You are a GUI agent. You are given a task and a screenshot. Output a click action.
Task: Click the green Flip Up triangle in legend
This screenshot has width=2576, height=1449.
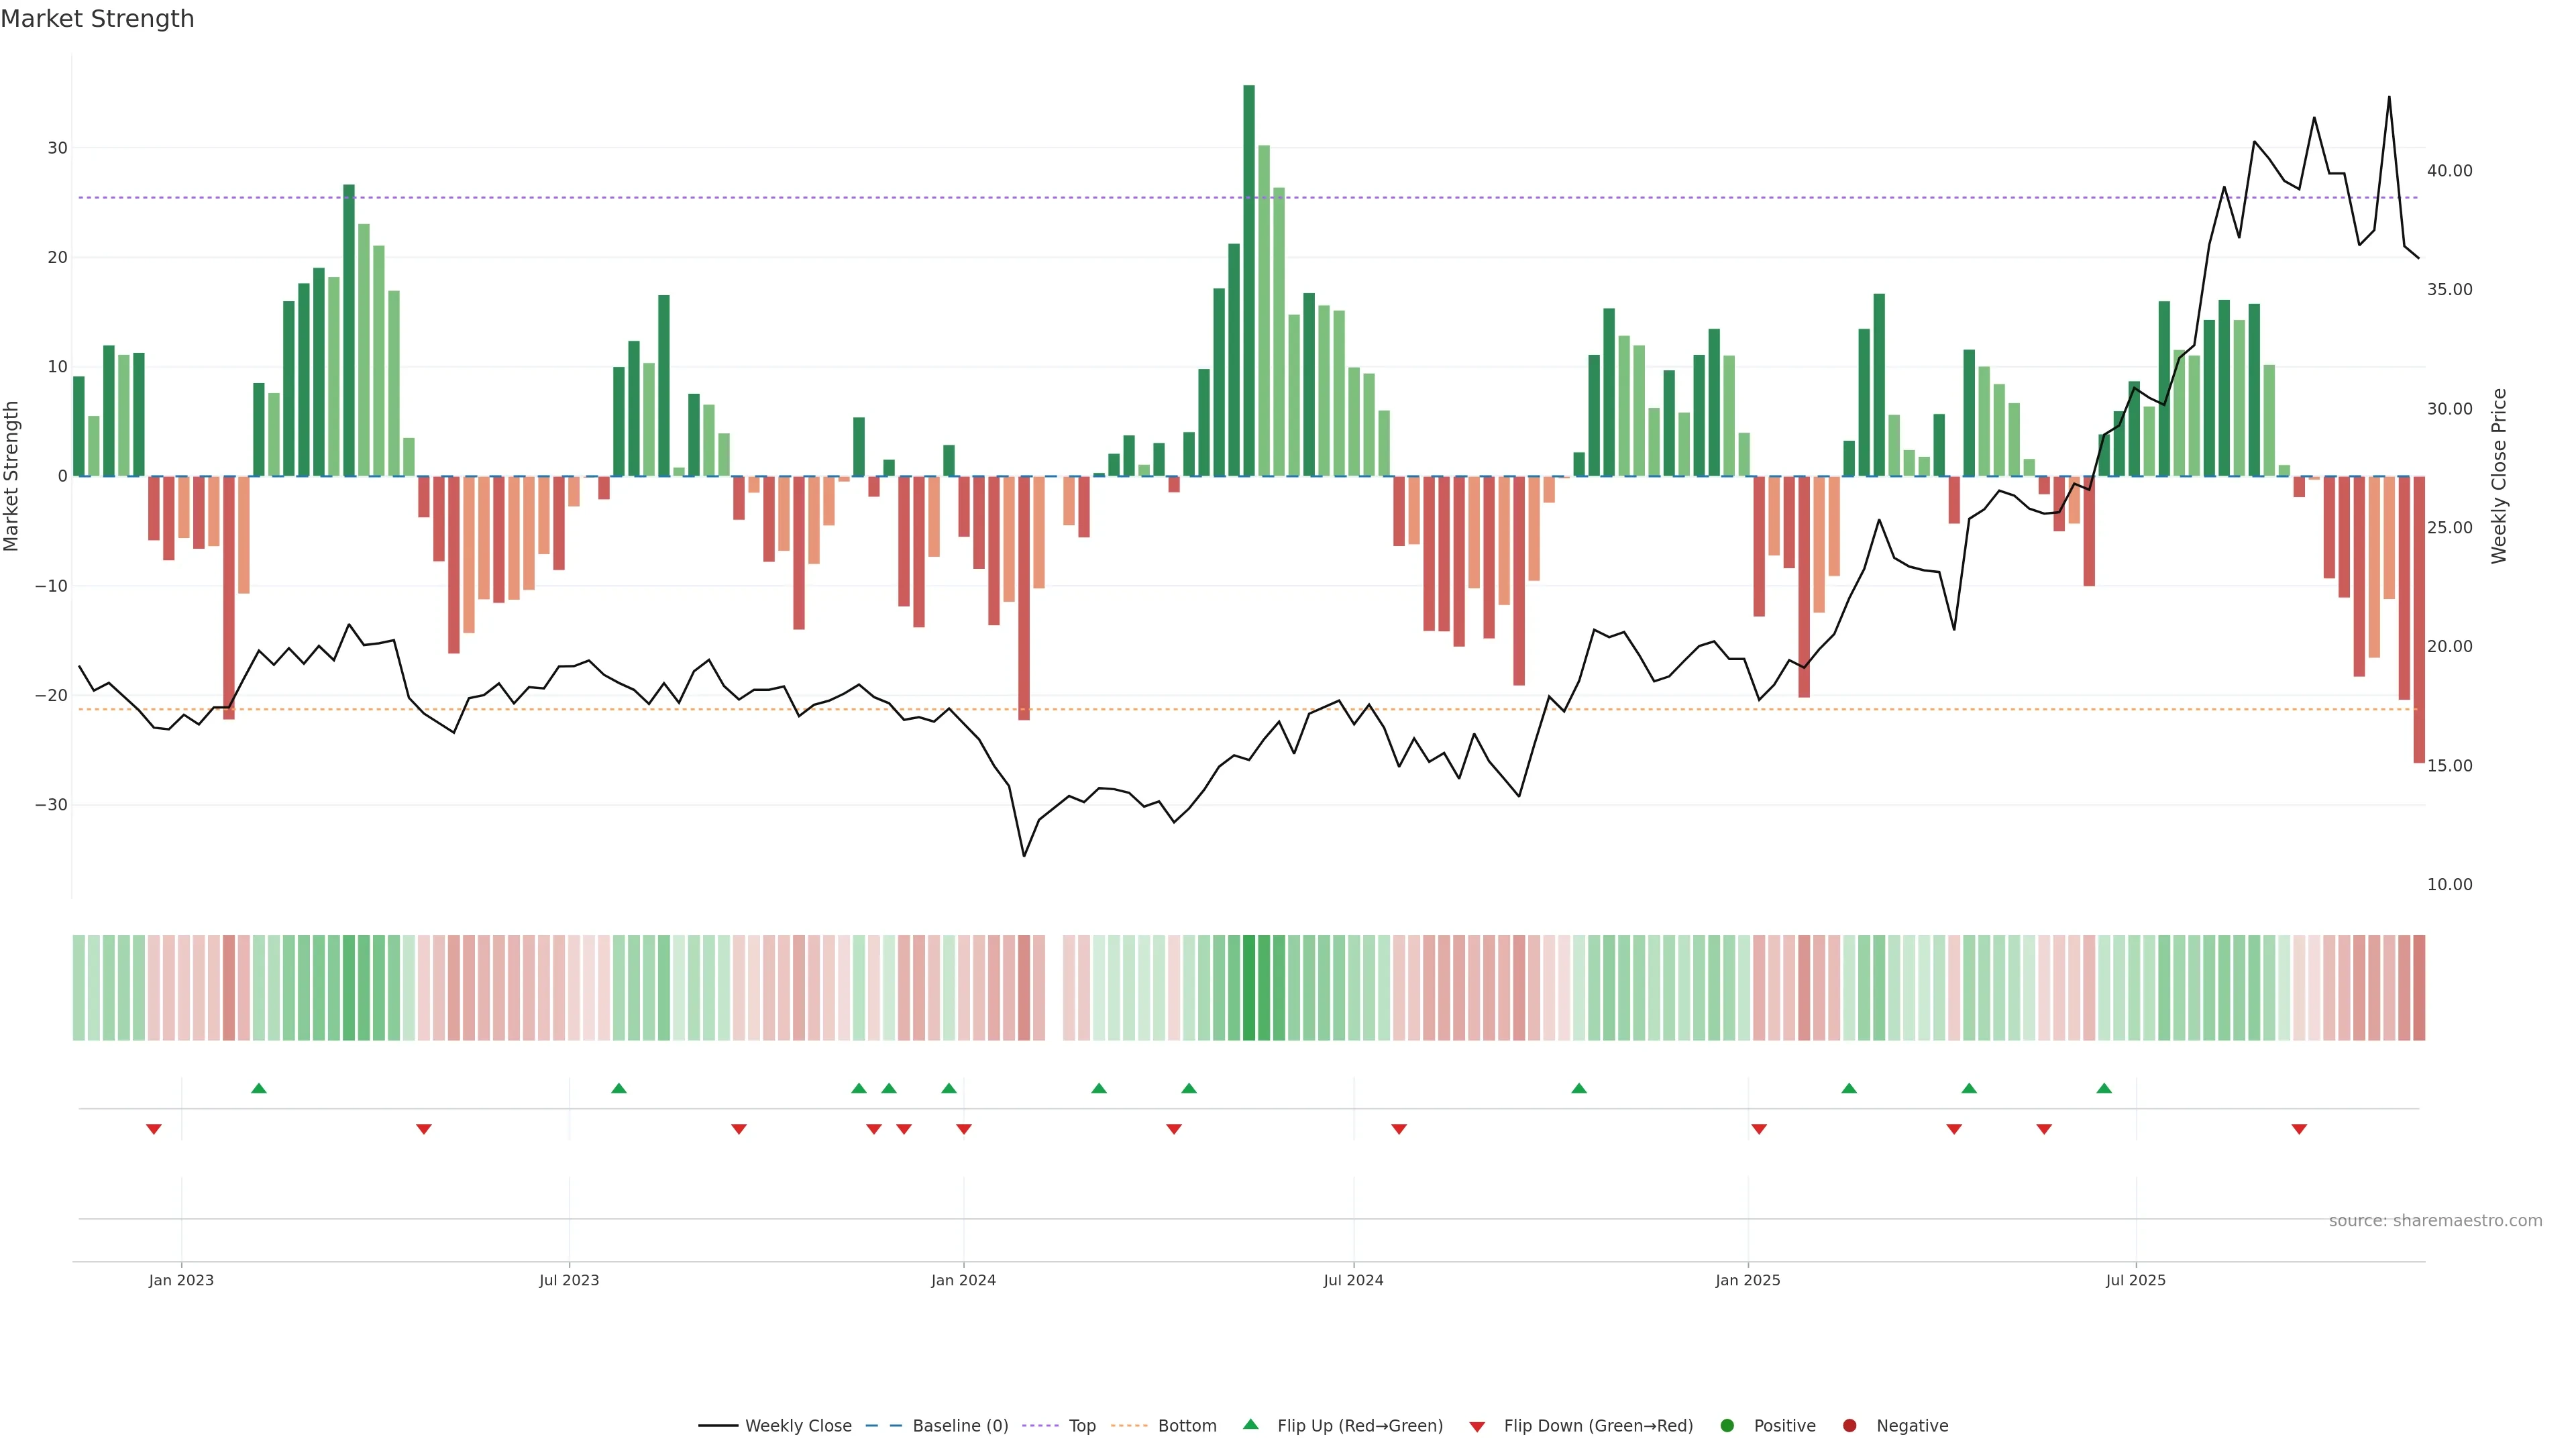tap(1250, 1424)
